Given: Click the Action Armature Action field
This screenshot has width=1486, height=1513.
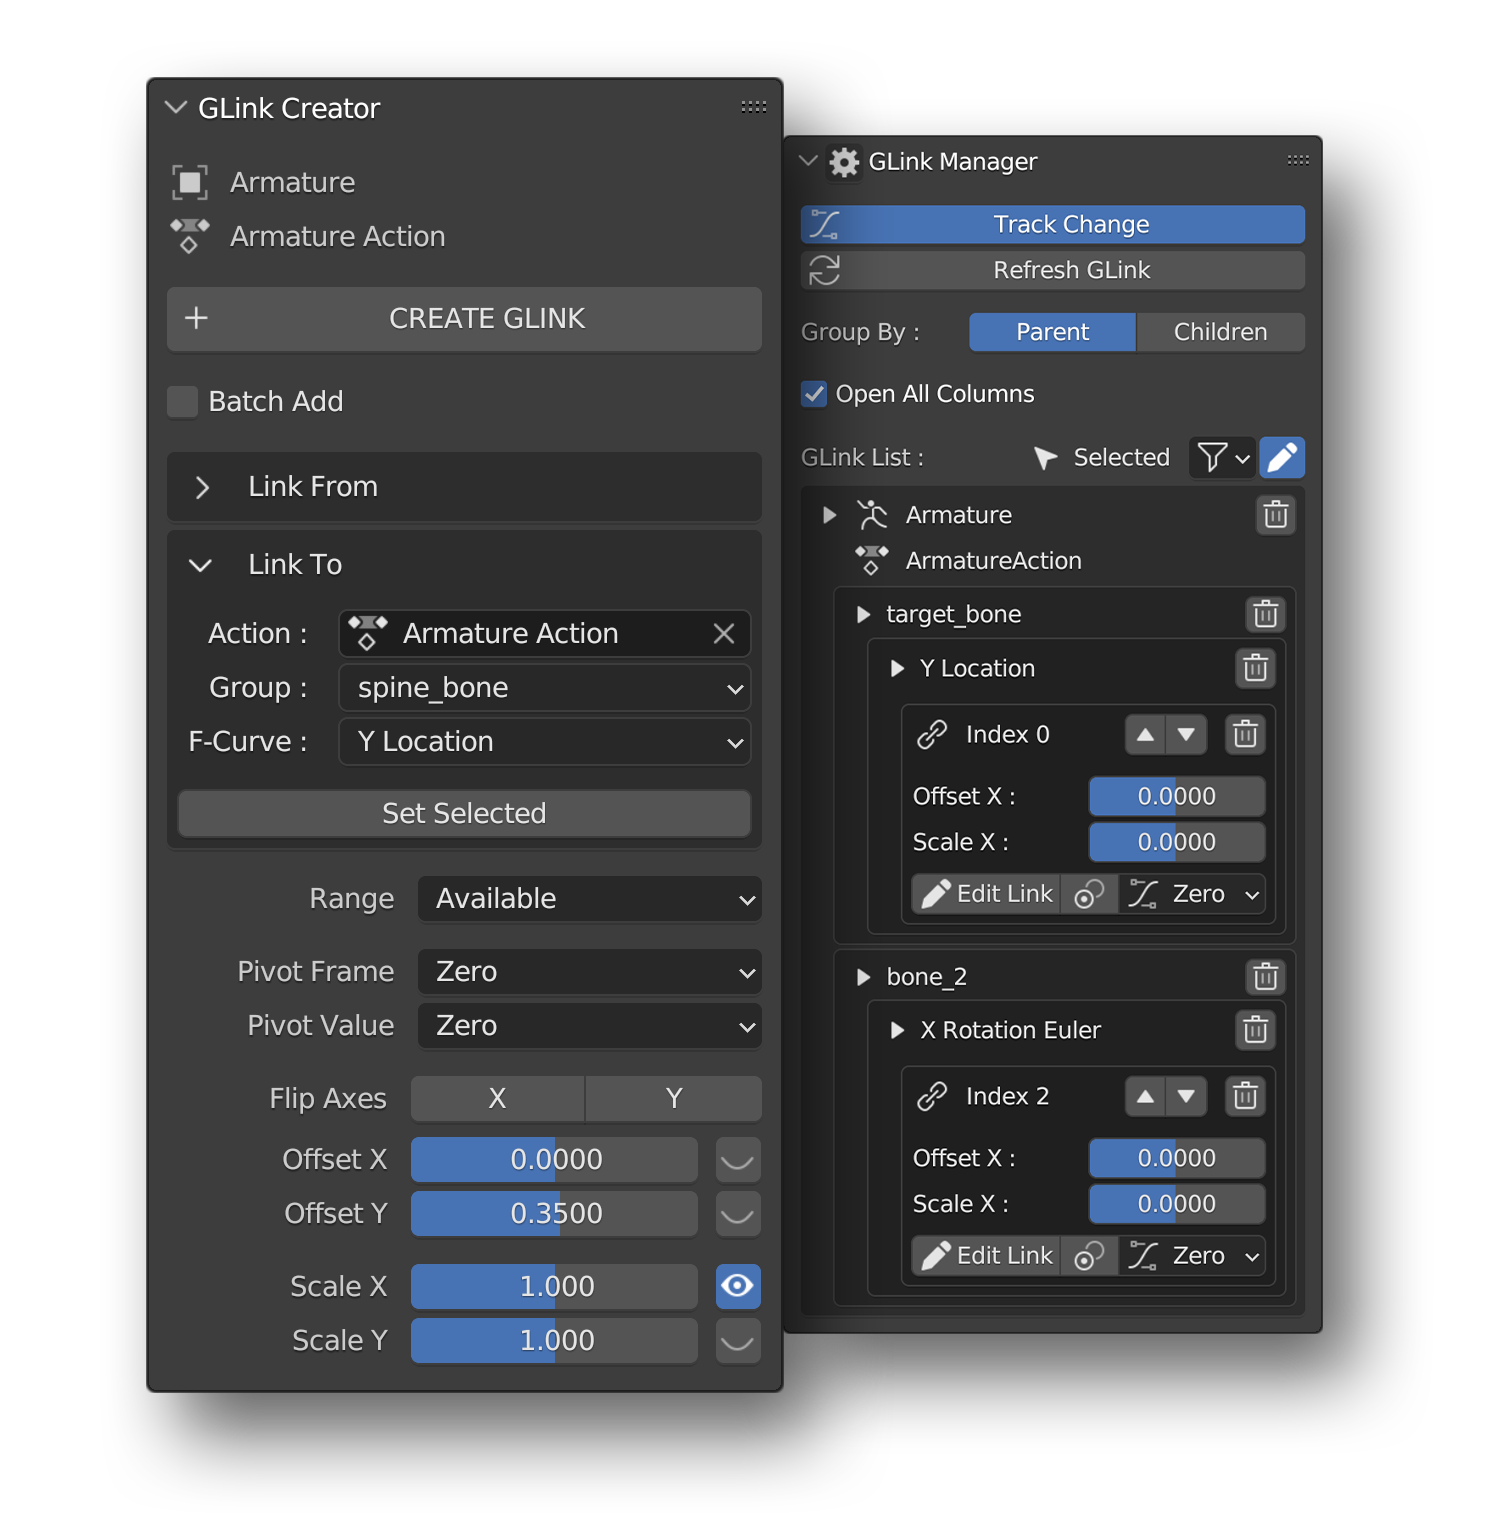Looking at the screenshot, I should 545,634.
